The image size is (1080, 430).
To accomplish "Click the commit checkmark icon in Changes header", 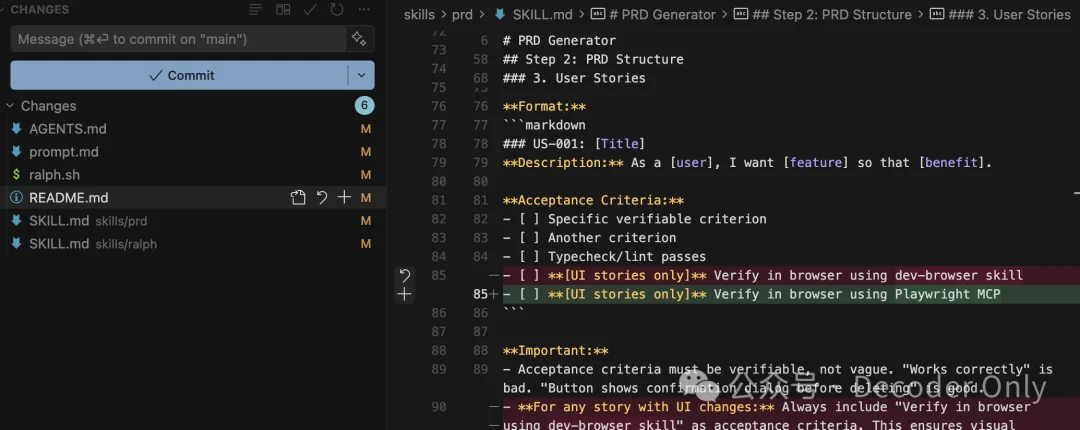I will pos(310,10).
